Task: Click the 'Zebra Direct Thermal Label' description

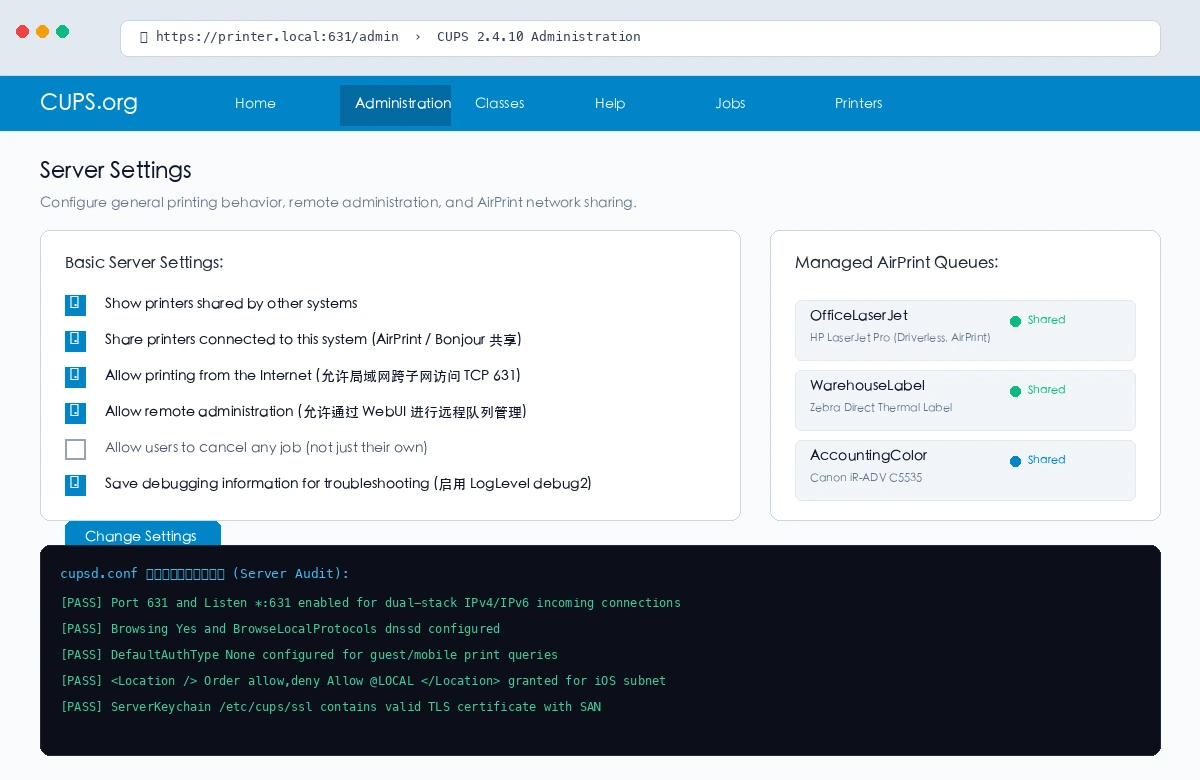Action: (881, 408)
